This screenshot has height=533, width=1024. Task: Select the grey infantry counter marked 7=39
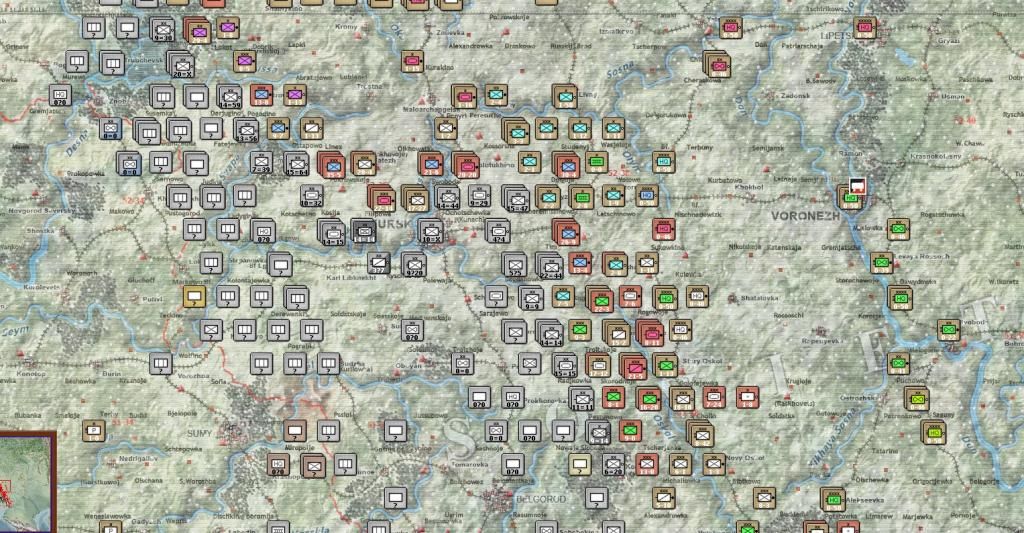[x=262, y=162]
